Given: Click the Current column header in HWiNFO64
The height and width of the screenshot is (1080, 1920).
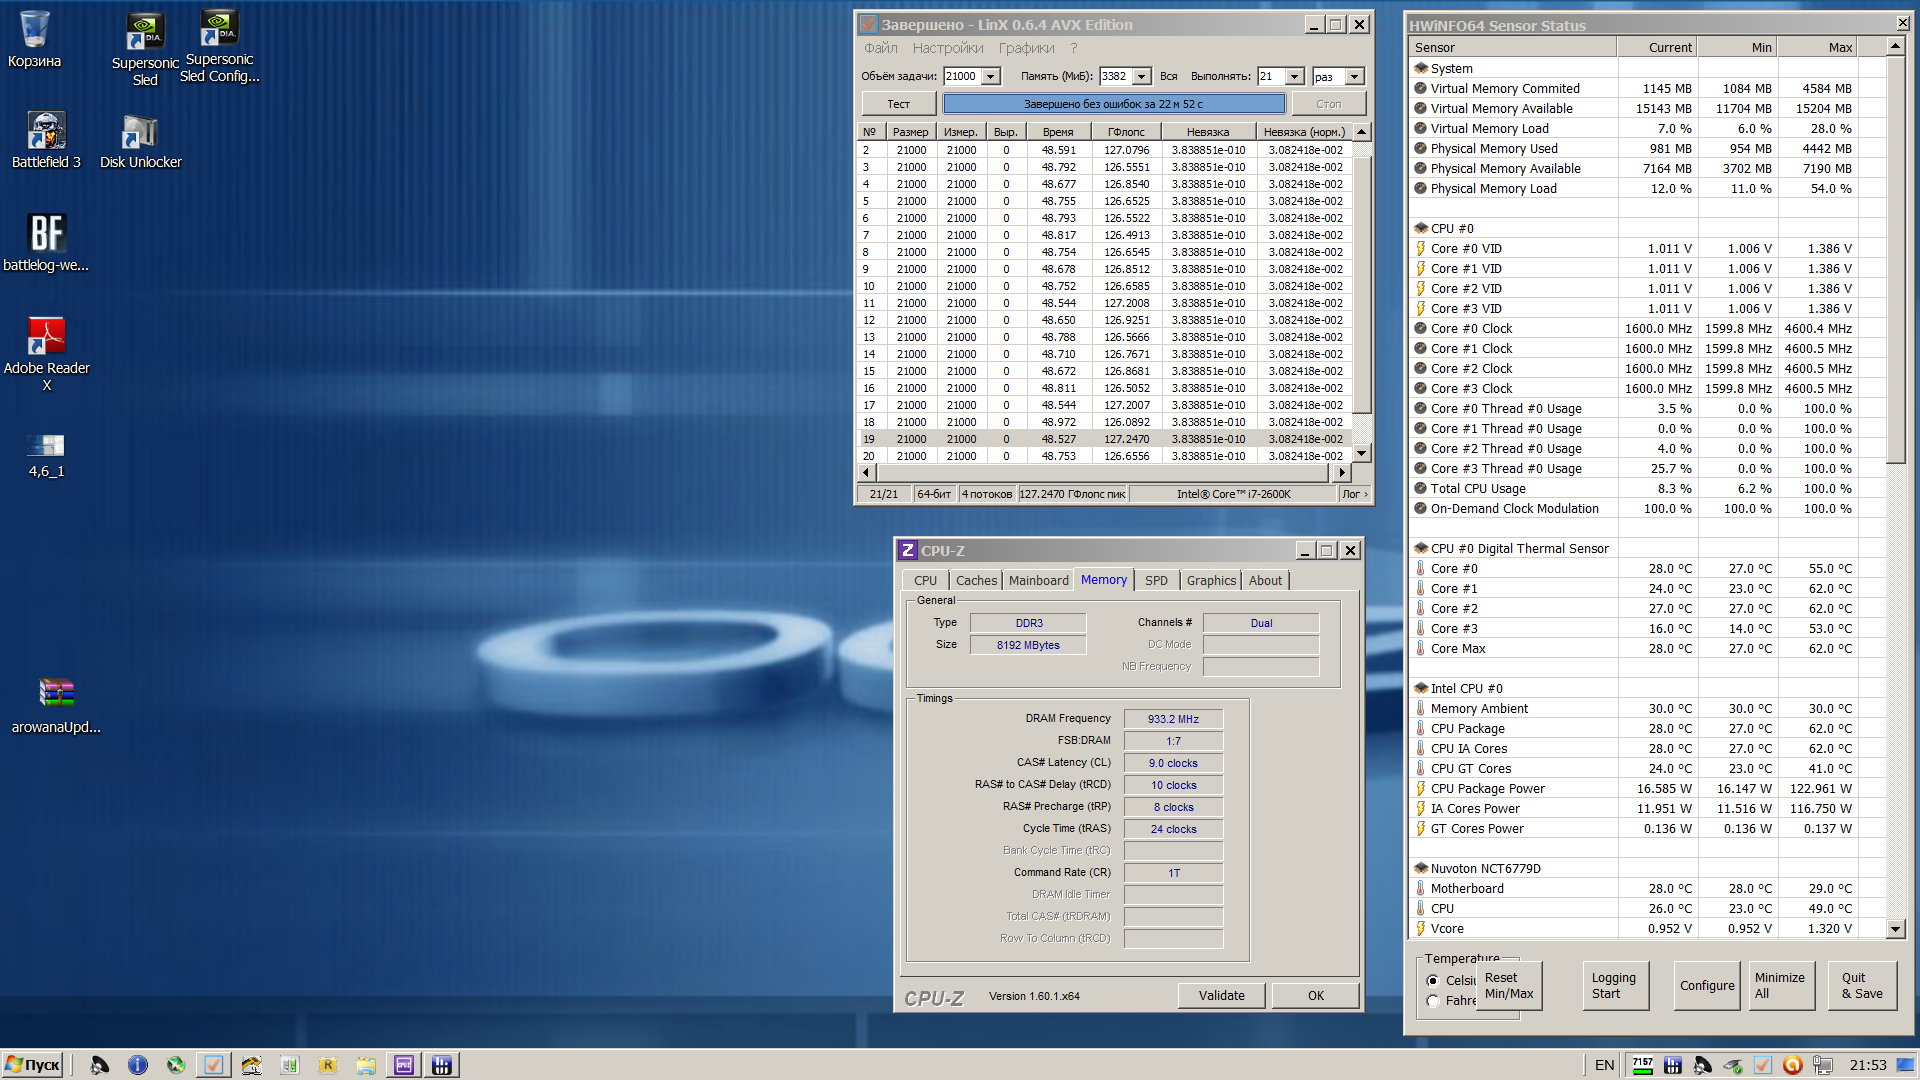Looking at the screenshot, I should point(1656,48).
